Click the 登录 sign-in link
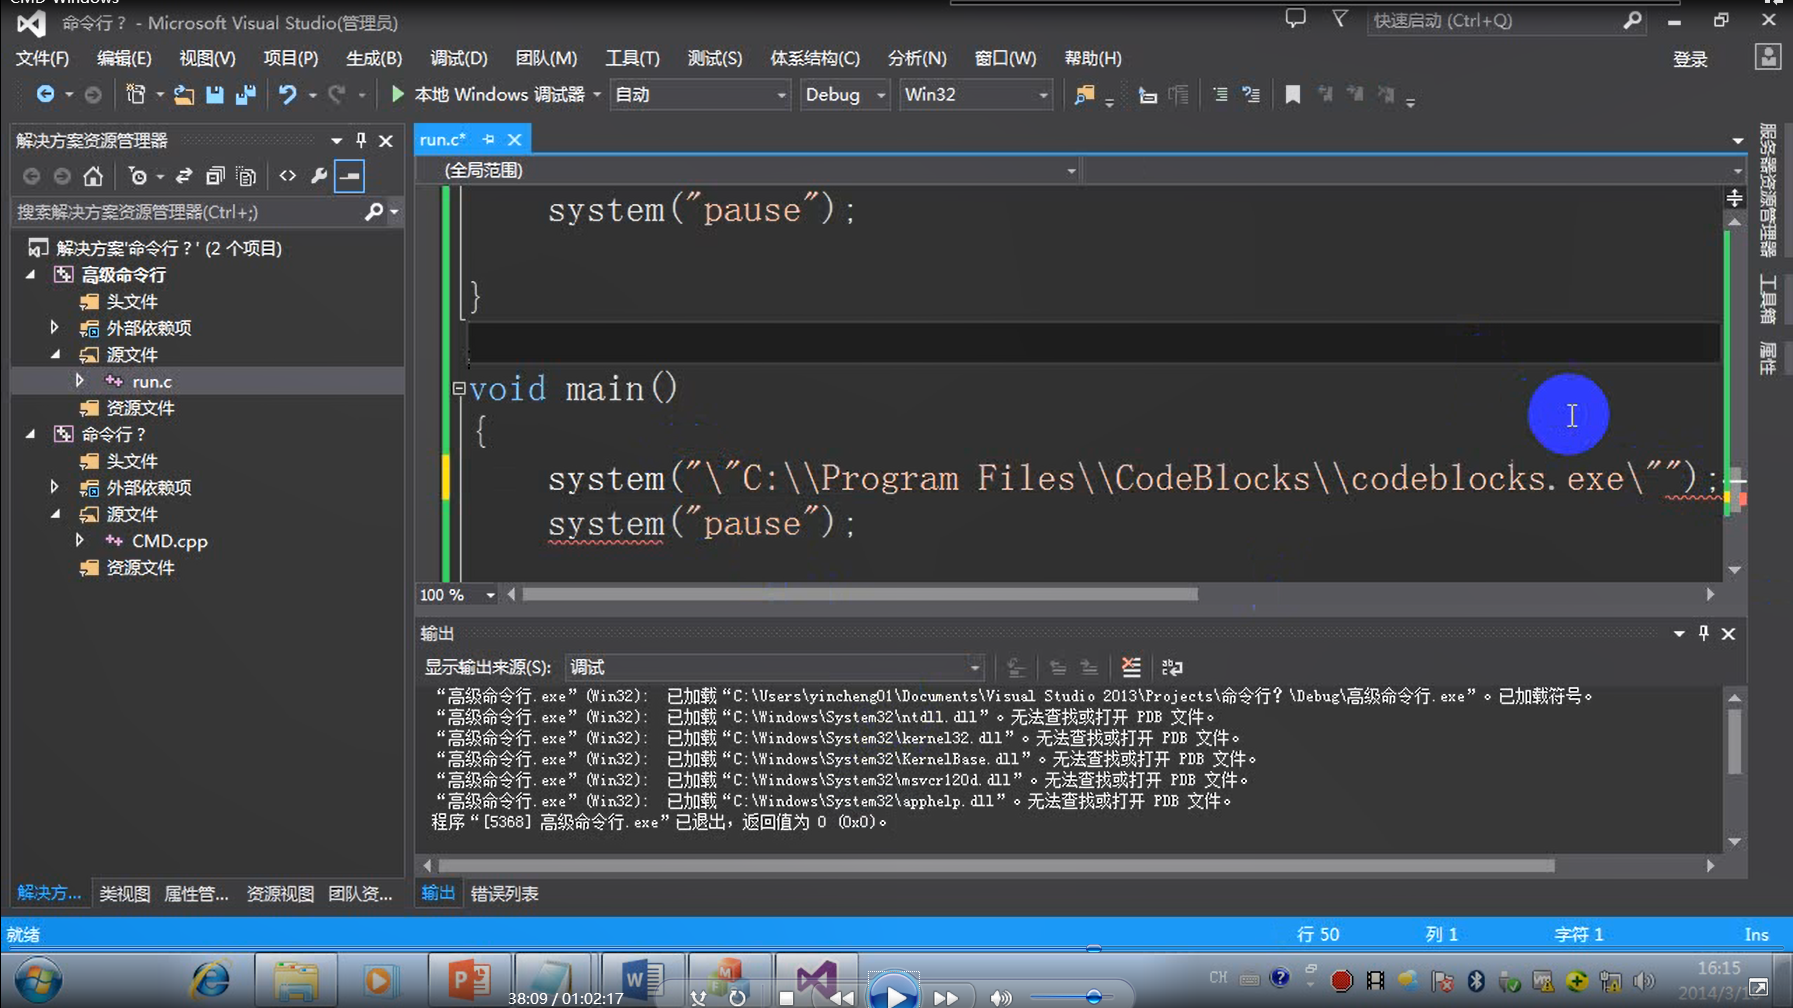This screenshot has height=1008, width=1793. pos(1690,59)
